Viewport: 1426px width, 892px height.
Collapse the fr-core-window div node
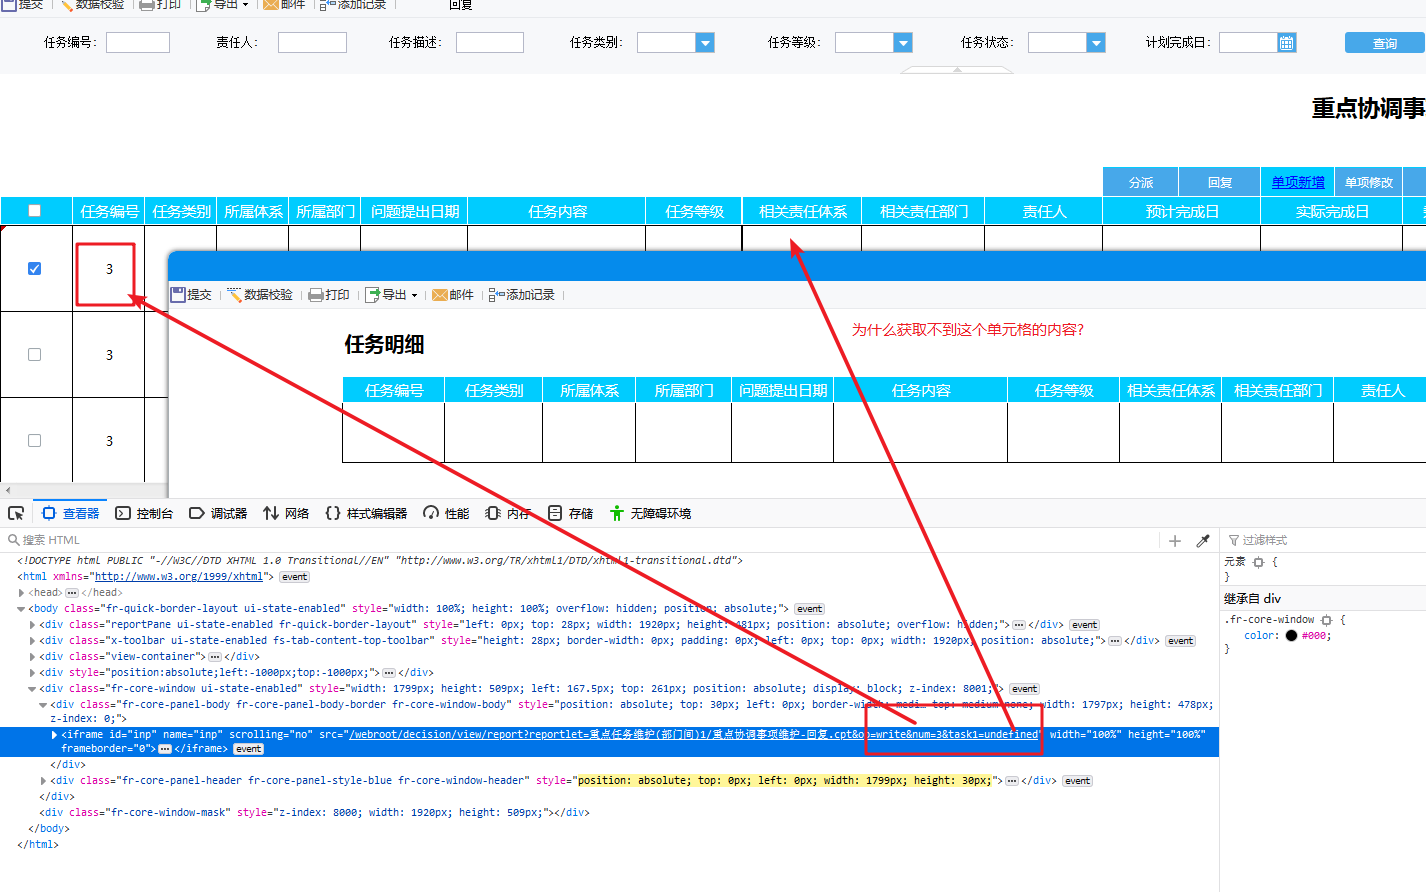click(x=33, y=689)
